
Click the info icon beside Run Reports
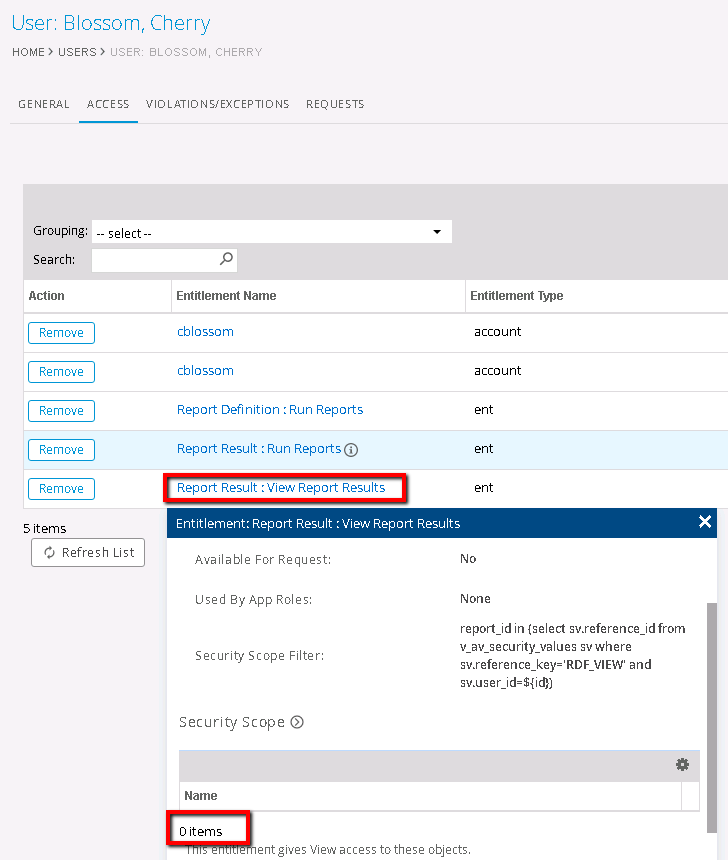pos(351,450)
